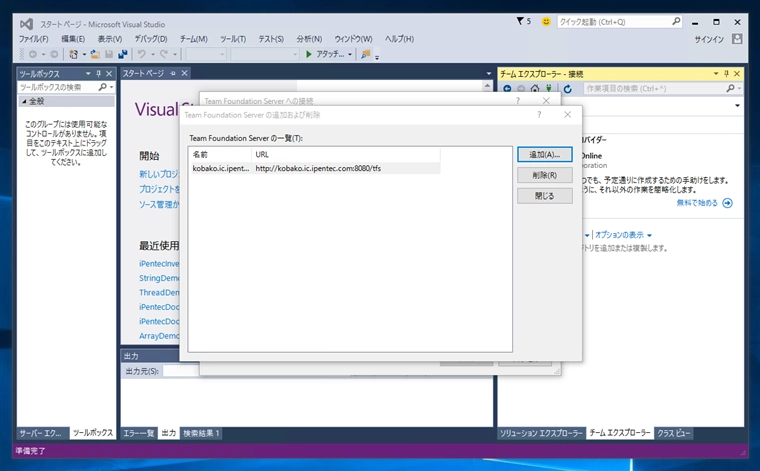Close the ツールボックス panel
The width and height of the screenshot is (760, 471).
pyautogui.click(x=109, y=74)
